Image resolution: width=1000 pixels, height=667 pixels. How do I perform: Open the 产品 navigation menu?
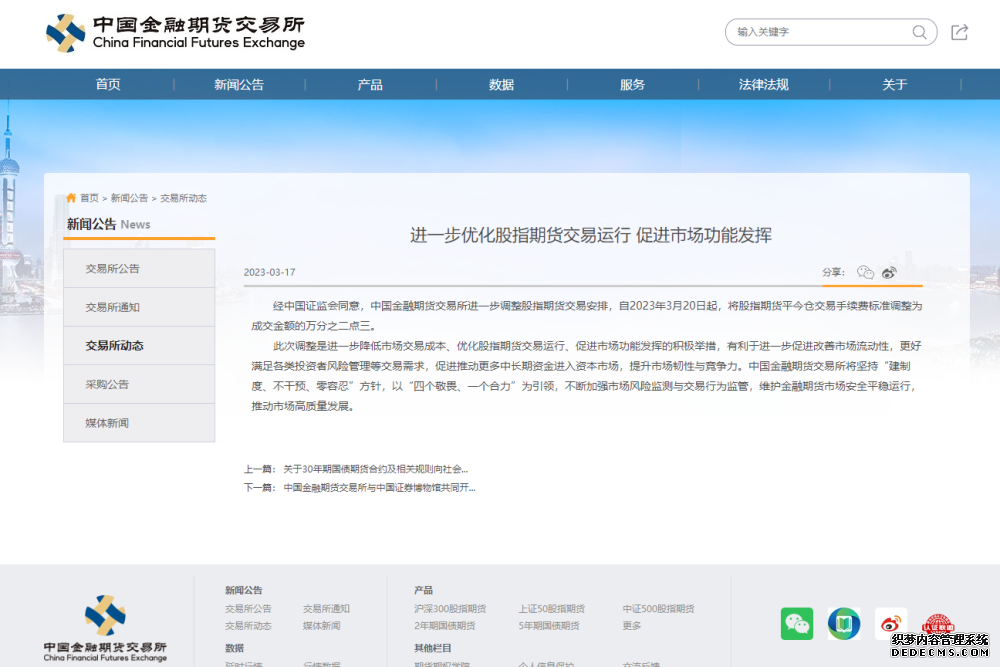pos(370,84)
